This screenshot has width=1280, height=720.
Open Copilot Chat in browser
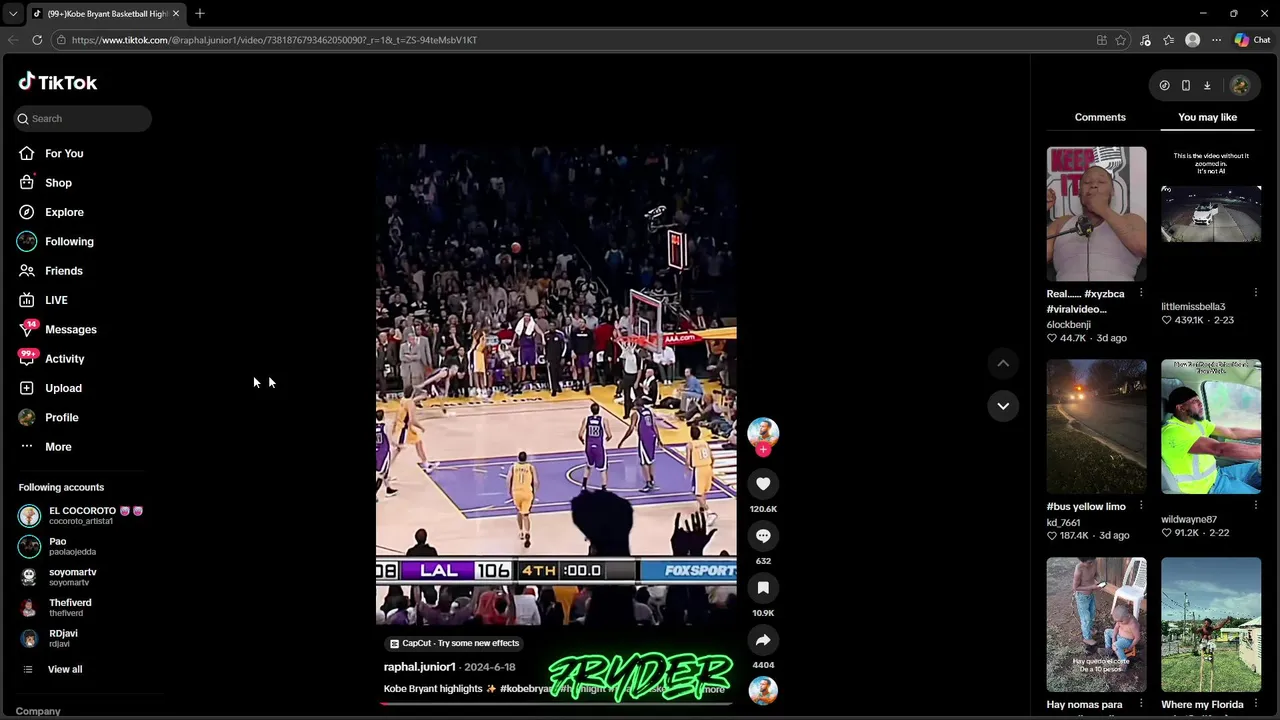click(1252, 40)
